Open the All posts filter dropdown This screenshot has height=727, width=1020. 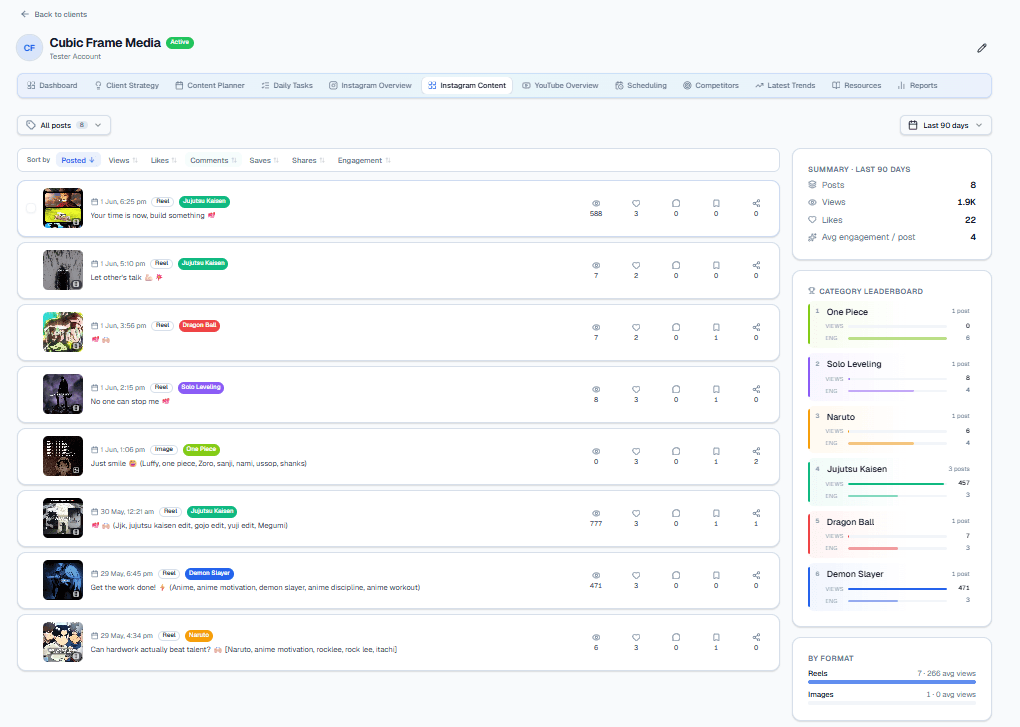[x=64, y=125]
